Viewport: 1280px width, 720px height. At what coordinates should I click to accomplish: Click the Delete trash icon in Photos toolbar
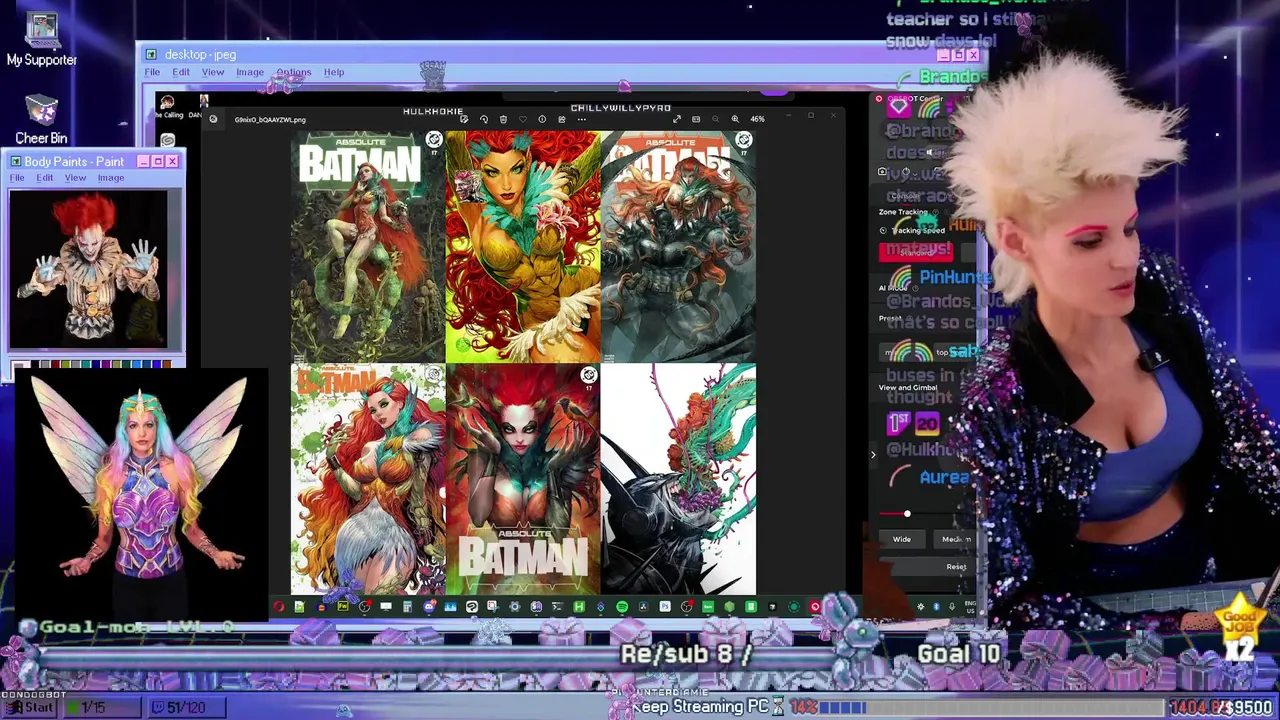(x=503, y=119)
